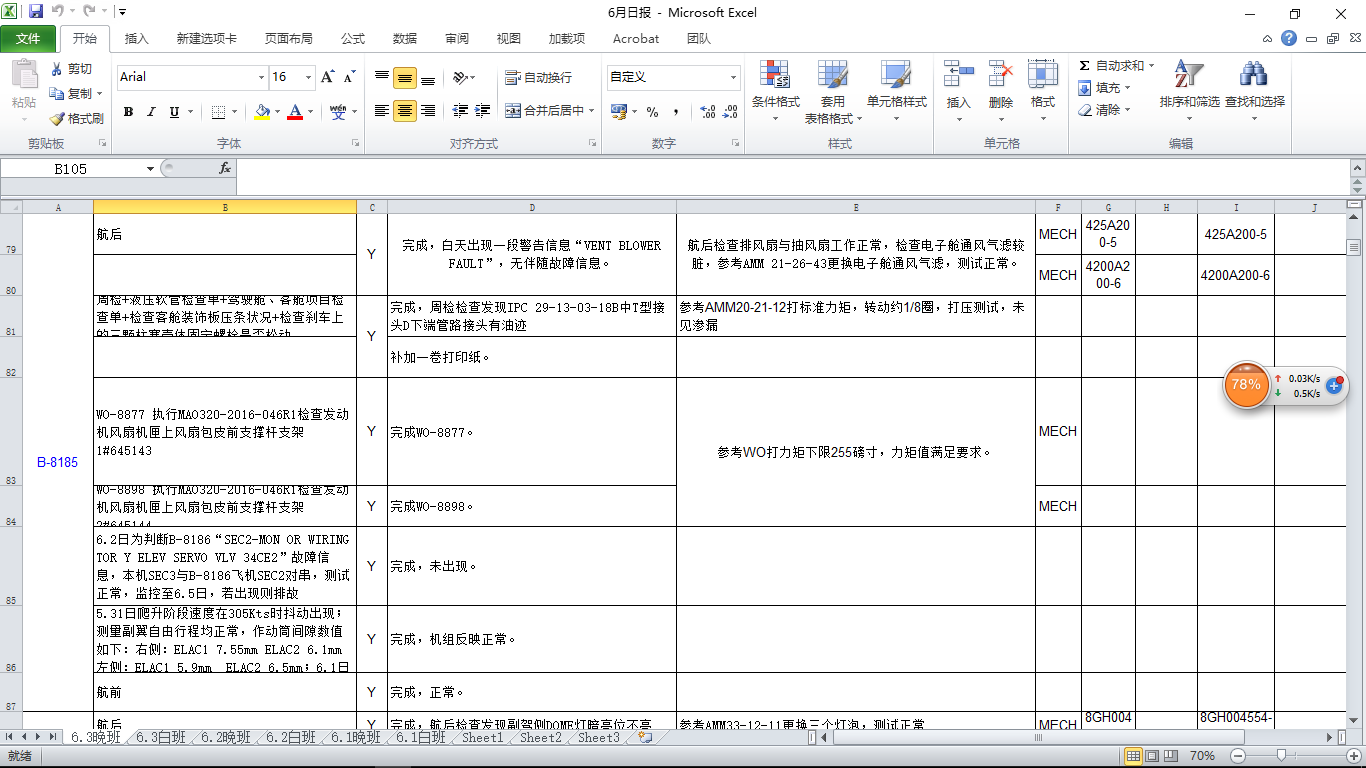Align text left horizontally

click(x=382, y=111)
